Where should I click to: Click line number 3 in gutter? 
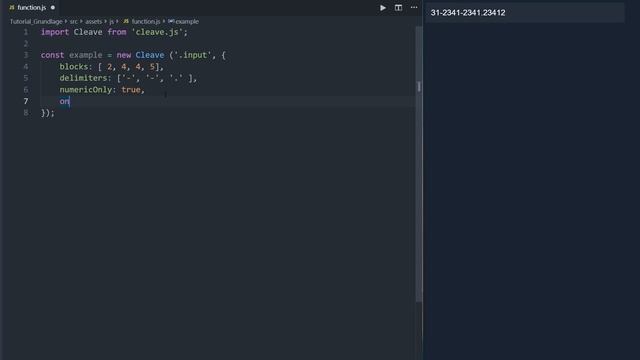(x=26, y=55)
